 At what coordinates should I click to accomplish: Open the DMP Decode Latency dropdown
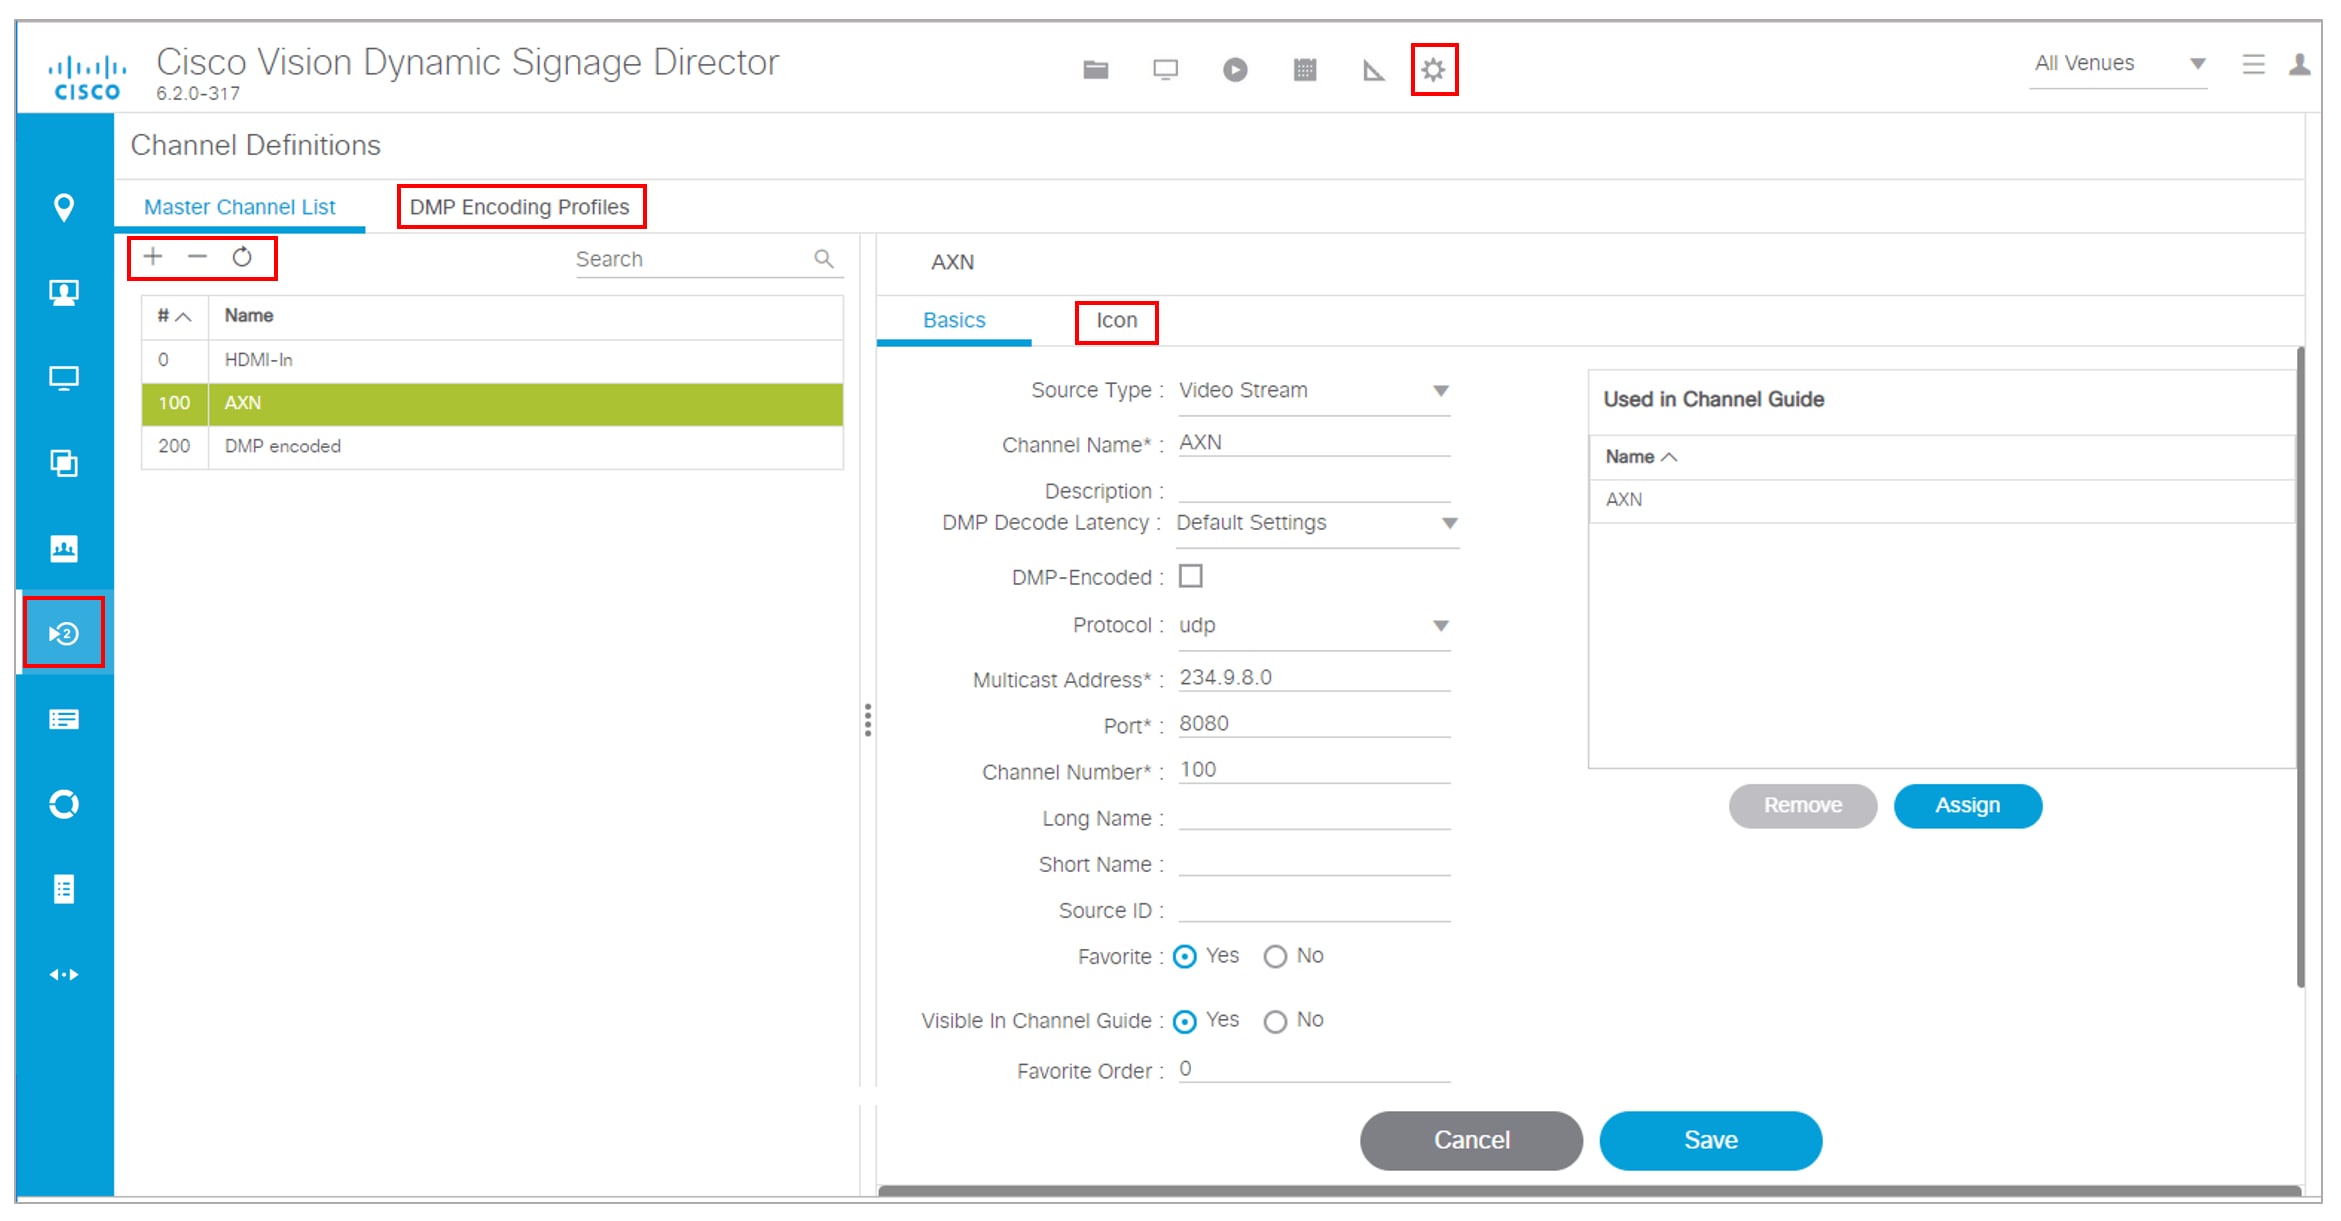click(1317, 523)
